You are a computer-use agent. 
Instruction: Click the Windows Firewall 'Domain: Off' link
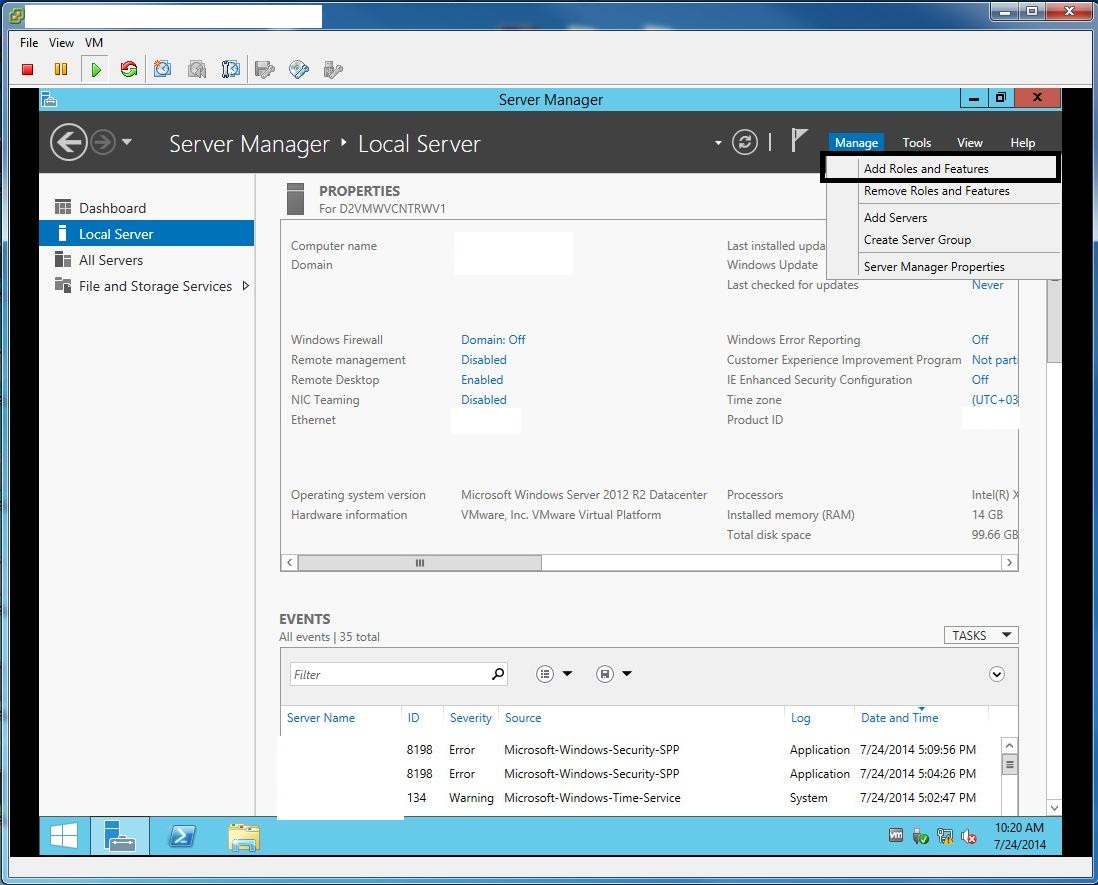pyautogui.click(x=493, y=340)
